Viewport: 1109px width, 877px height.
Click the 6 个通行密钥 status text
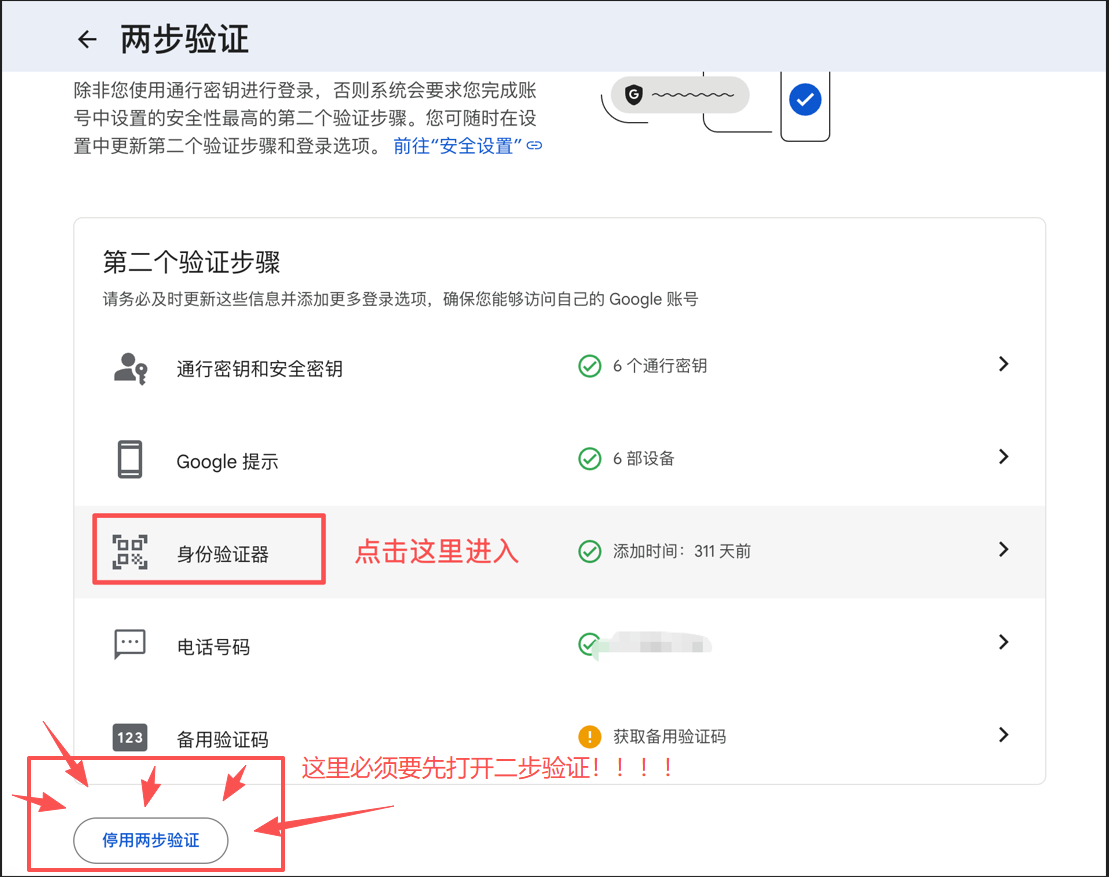point(660,366)
